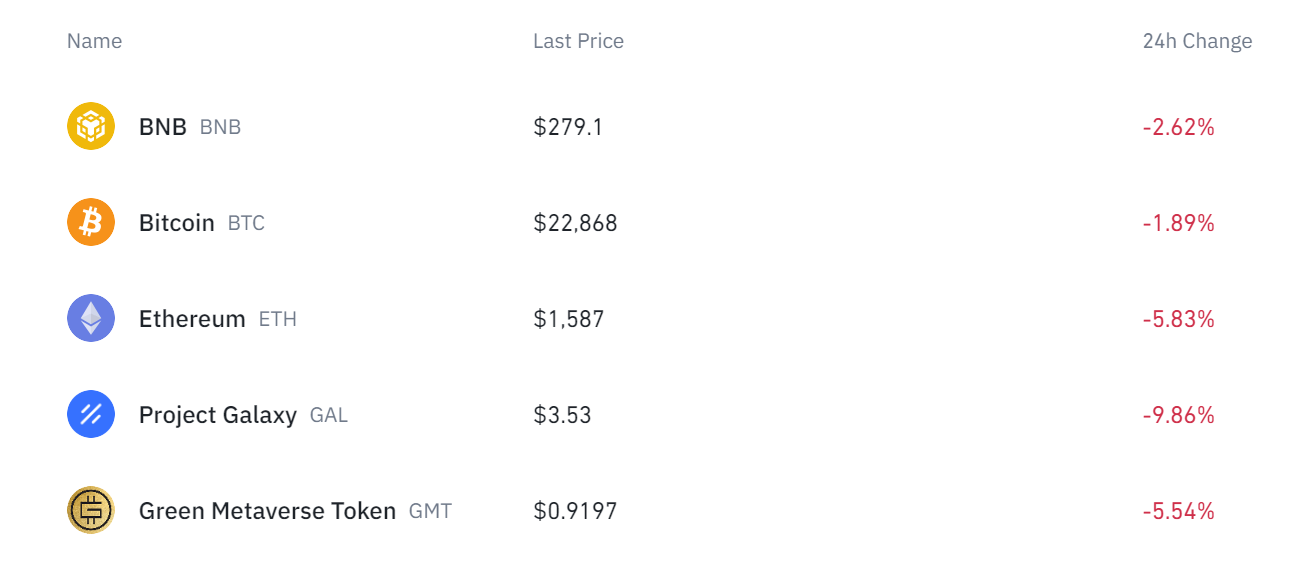The image size is (1311, 571).
Task: Open the Ethereum name link
Action: (192, 319)
